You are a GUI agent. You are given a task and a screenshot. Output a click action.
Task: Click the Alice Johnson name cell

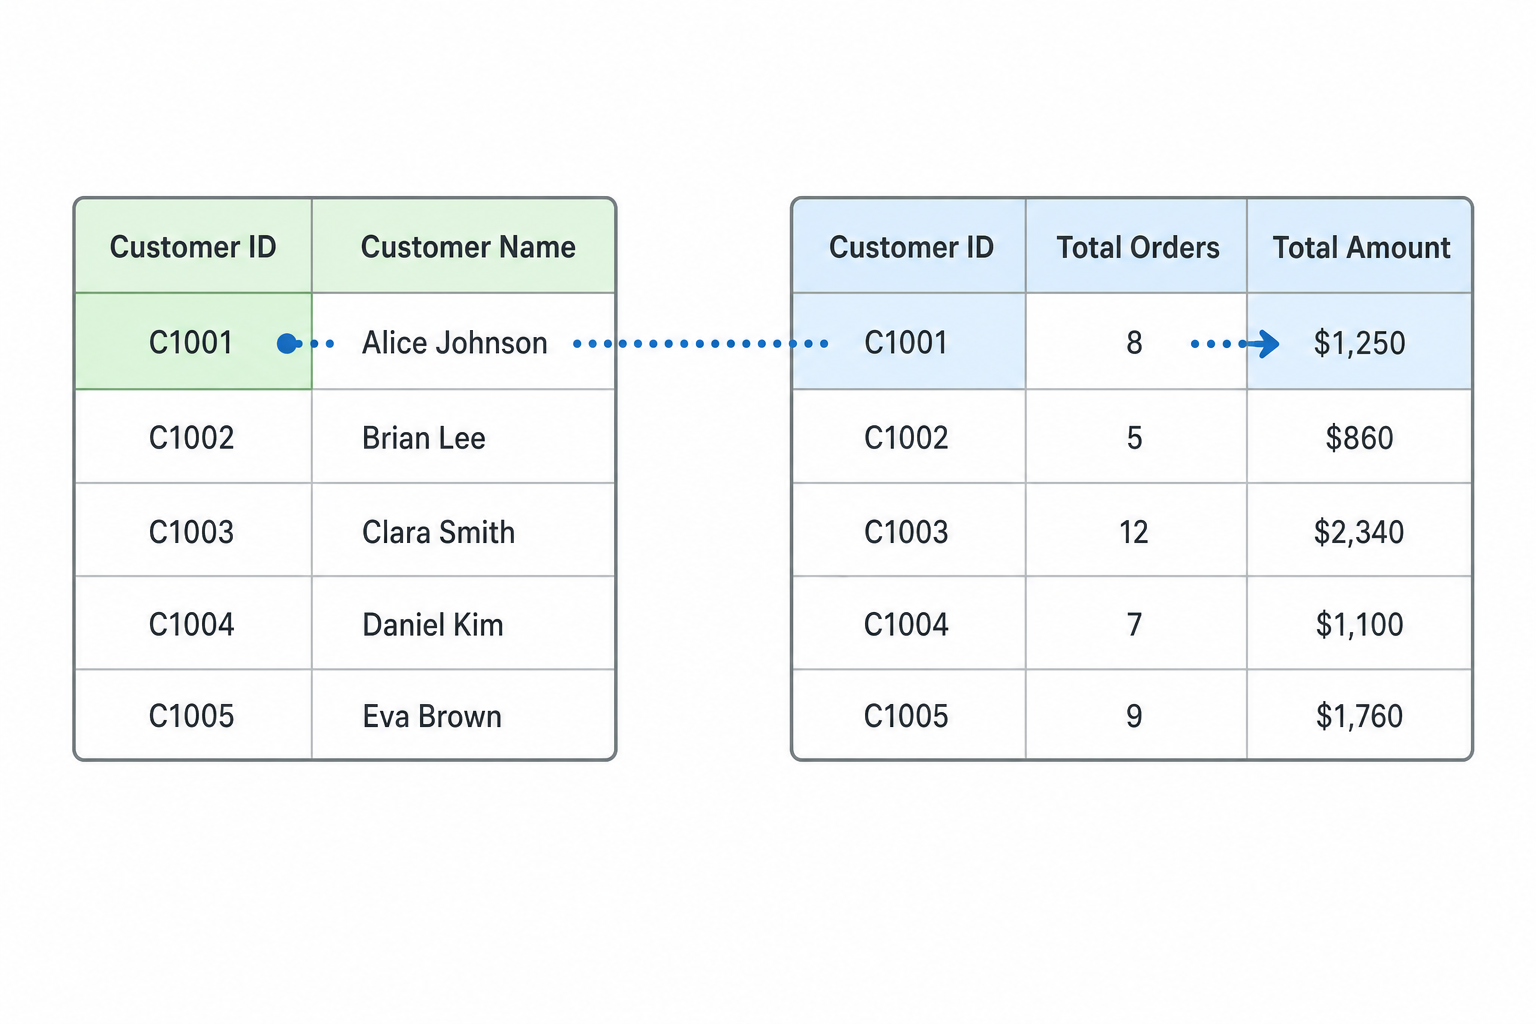tap(464, 342)
